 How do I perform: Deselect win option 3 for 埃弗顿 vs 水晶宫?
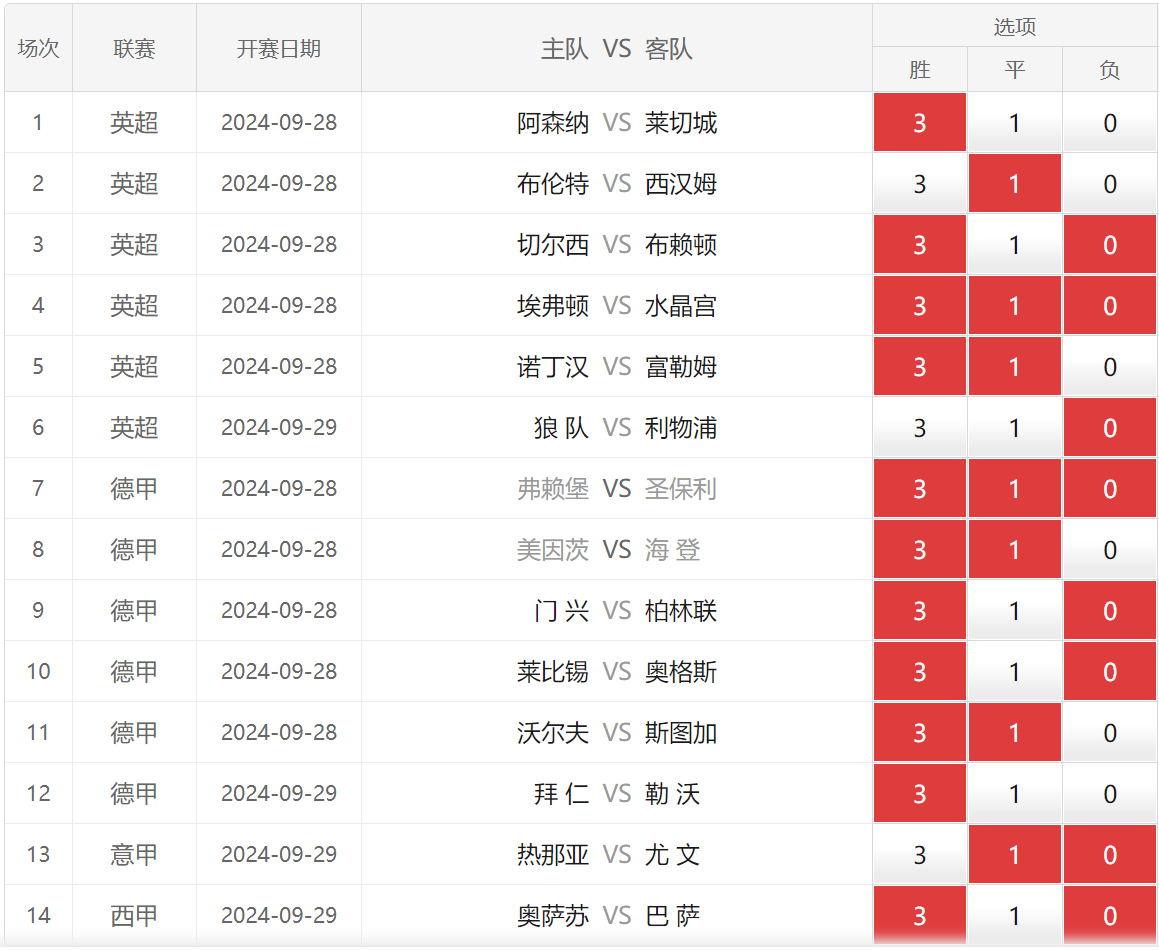pyautogui.click(x=920, y=306)
